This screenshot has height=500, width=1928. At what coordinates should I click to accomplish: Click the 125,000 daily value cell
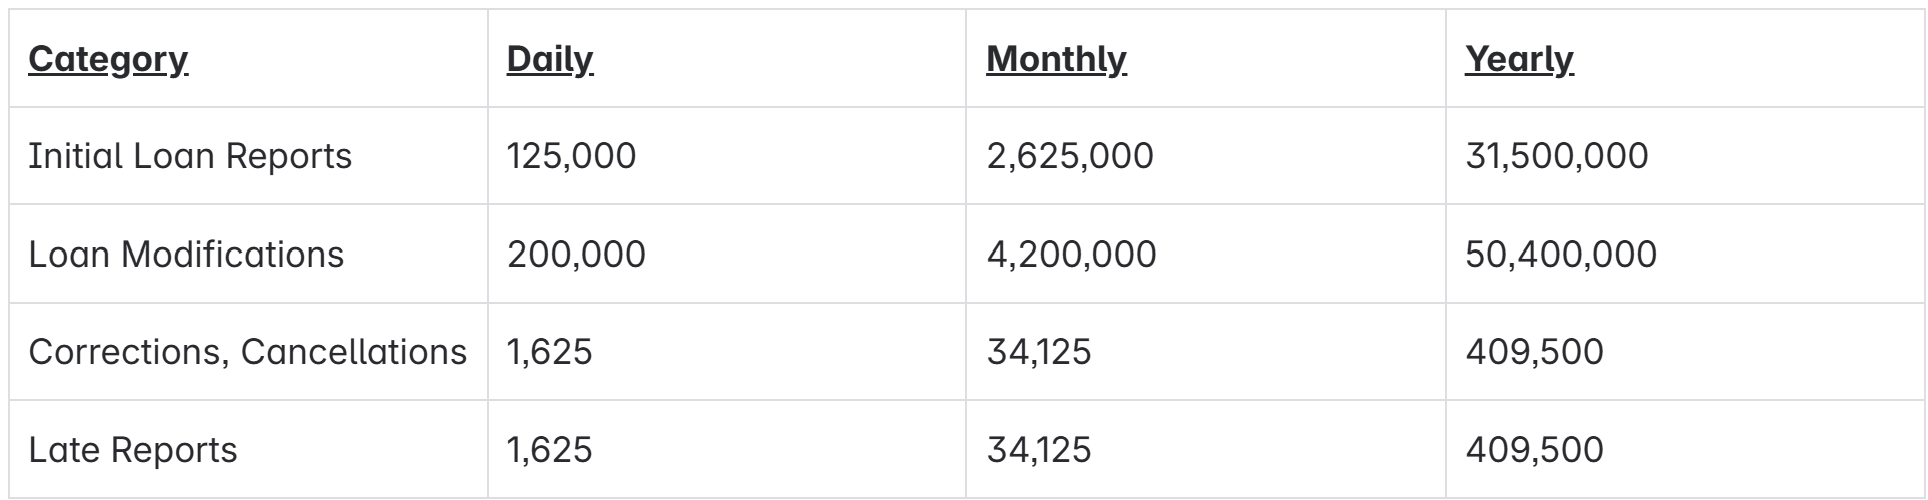[x=571, y=156]
